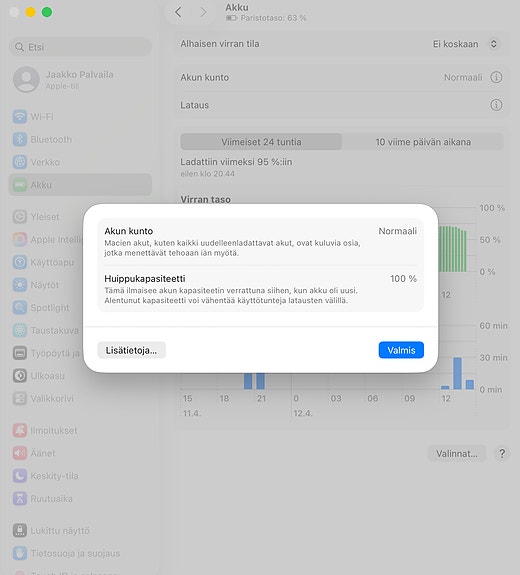Click the Ilmoitukset notifications bell icon
This screenshot has width=520, height=575.
(20, 430)
